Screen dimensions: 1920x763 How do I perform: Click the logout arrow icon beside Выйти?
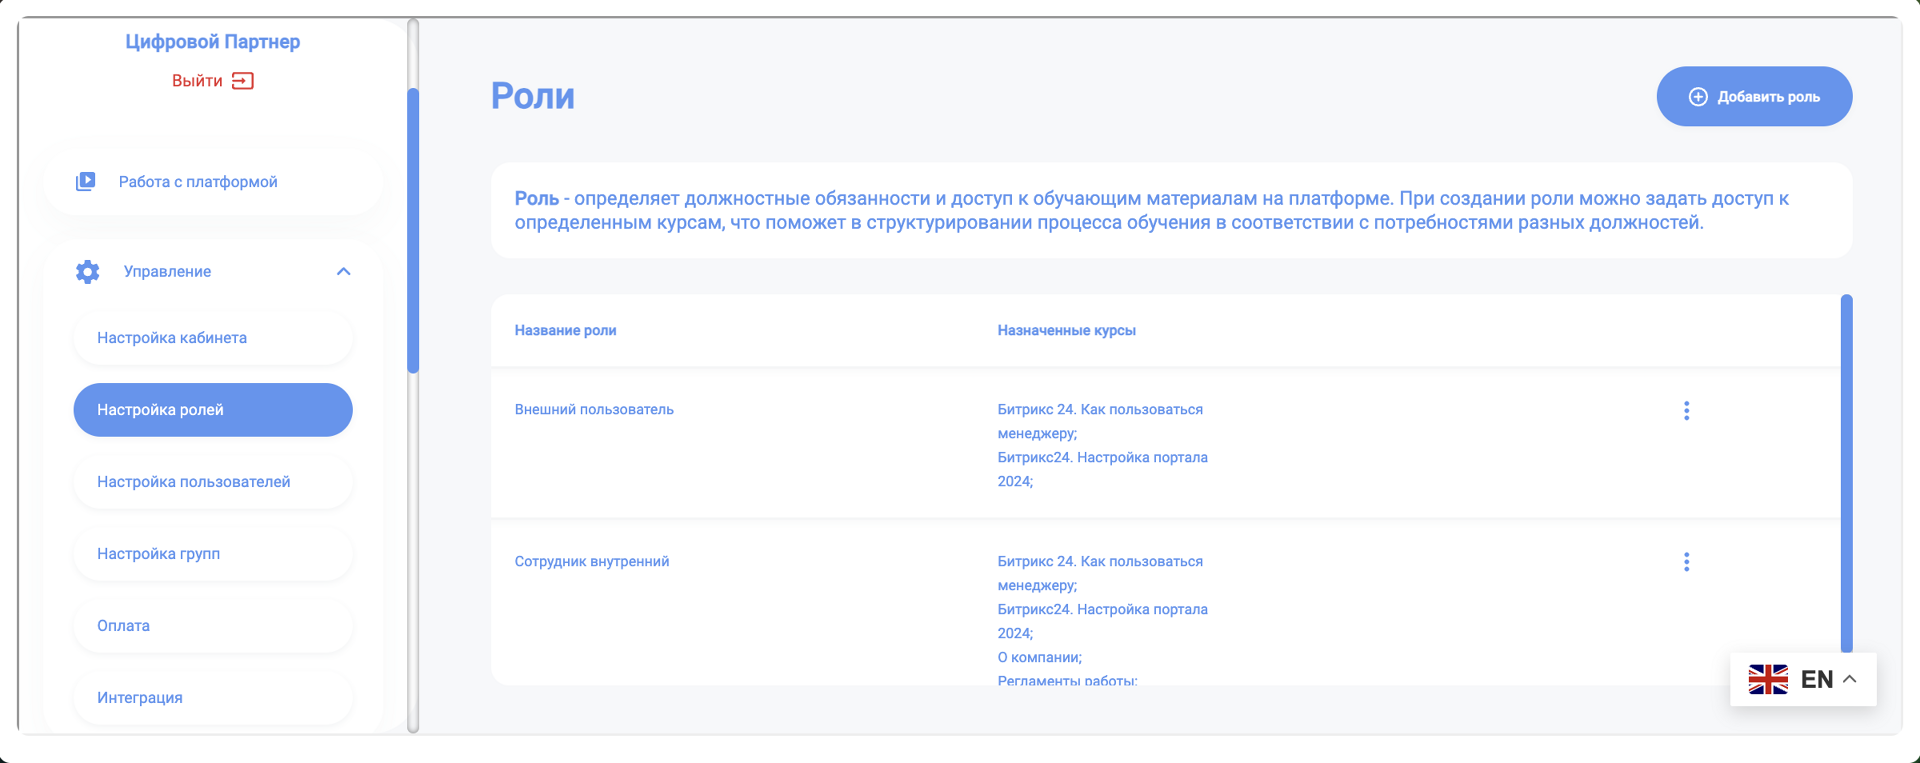click(x=243, y=81)
